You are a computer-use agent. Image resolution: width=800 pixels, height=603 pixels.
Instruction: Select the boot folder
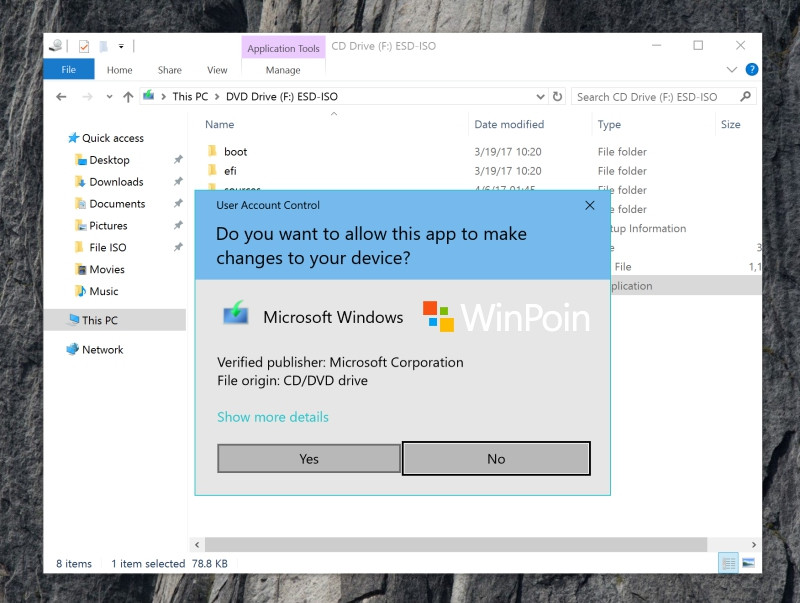click(x=235, y=152)
